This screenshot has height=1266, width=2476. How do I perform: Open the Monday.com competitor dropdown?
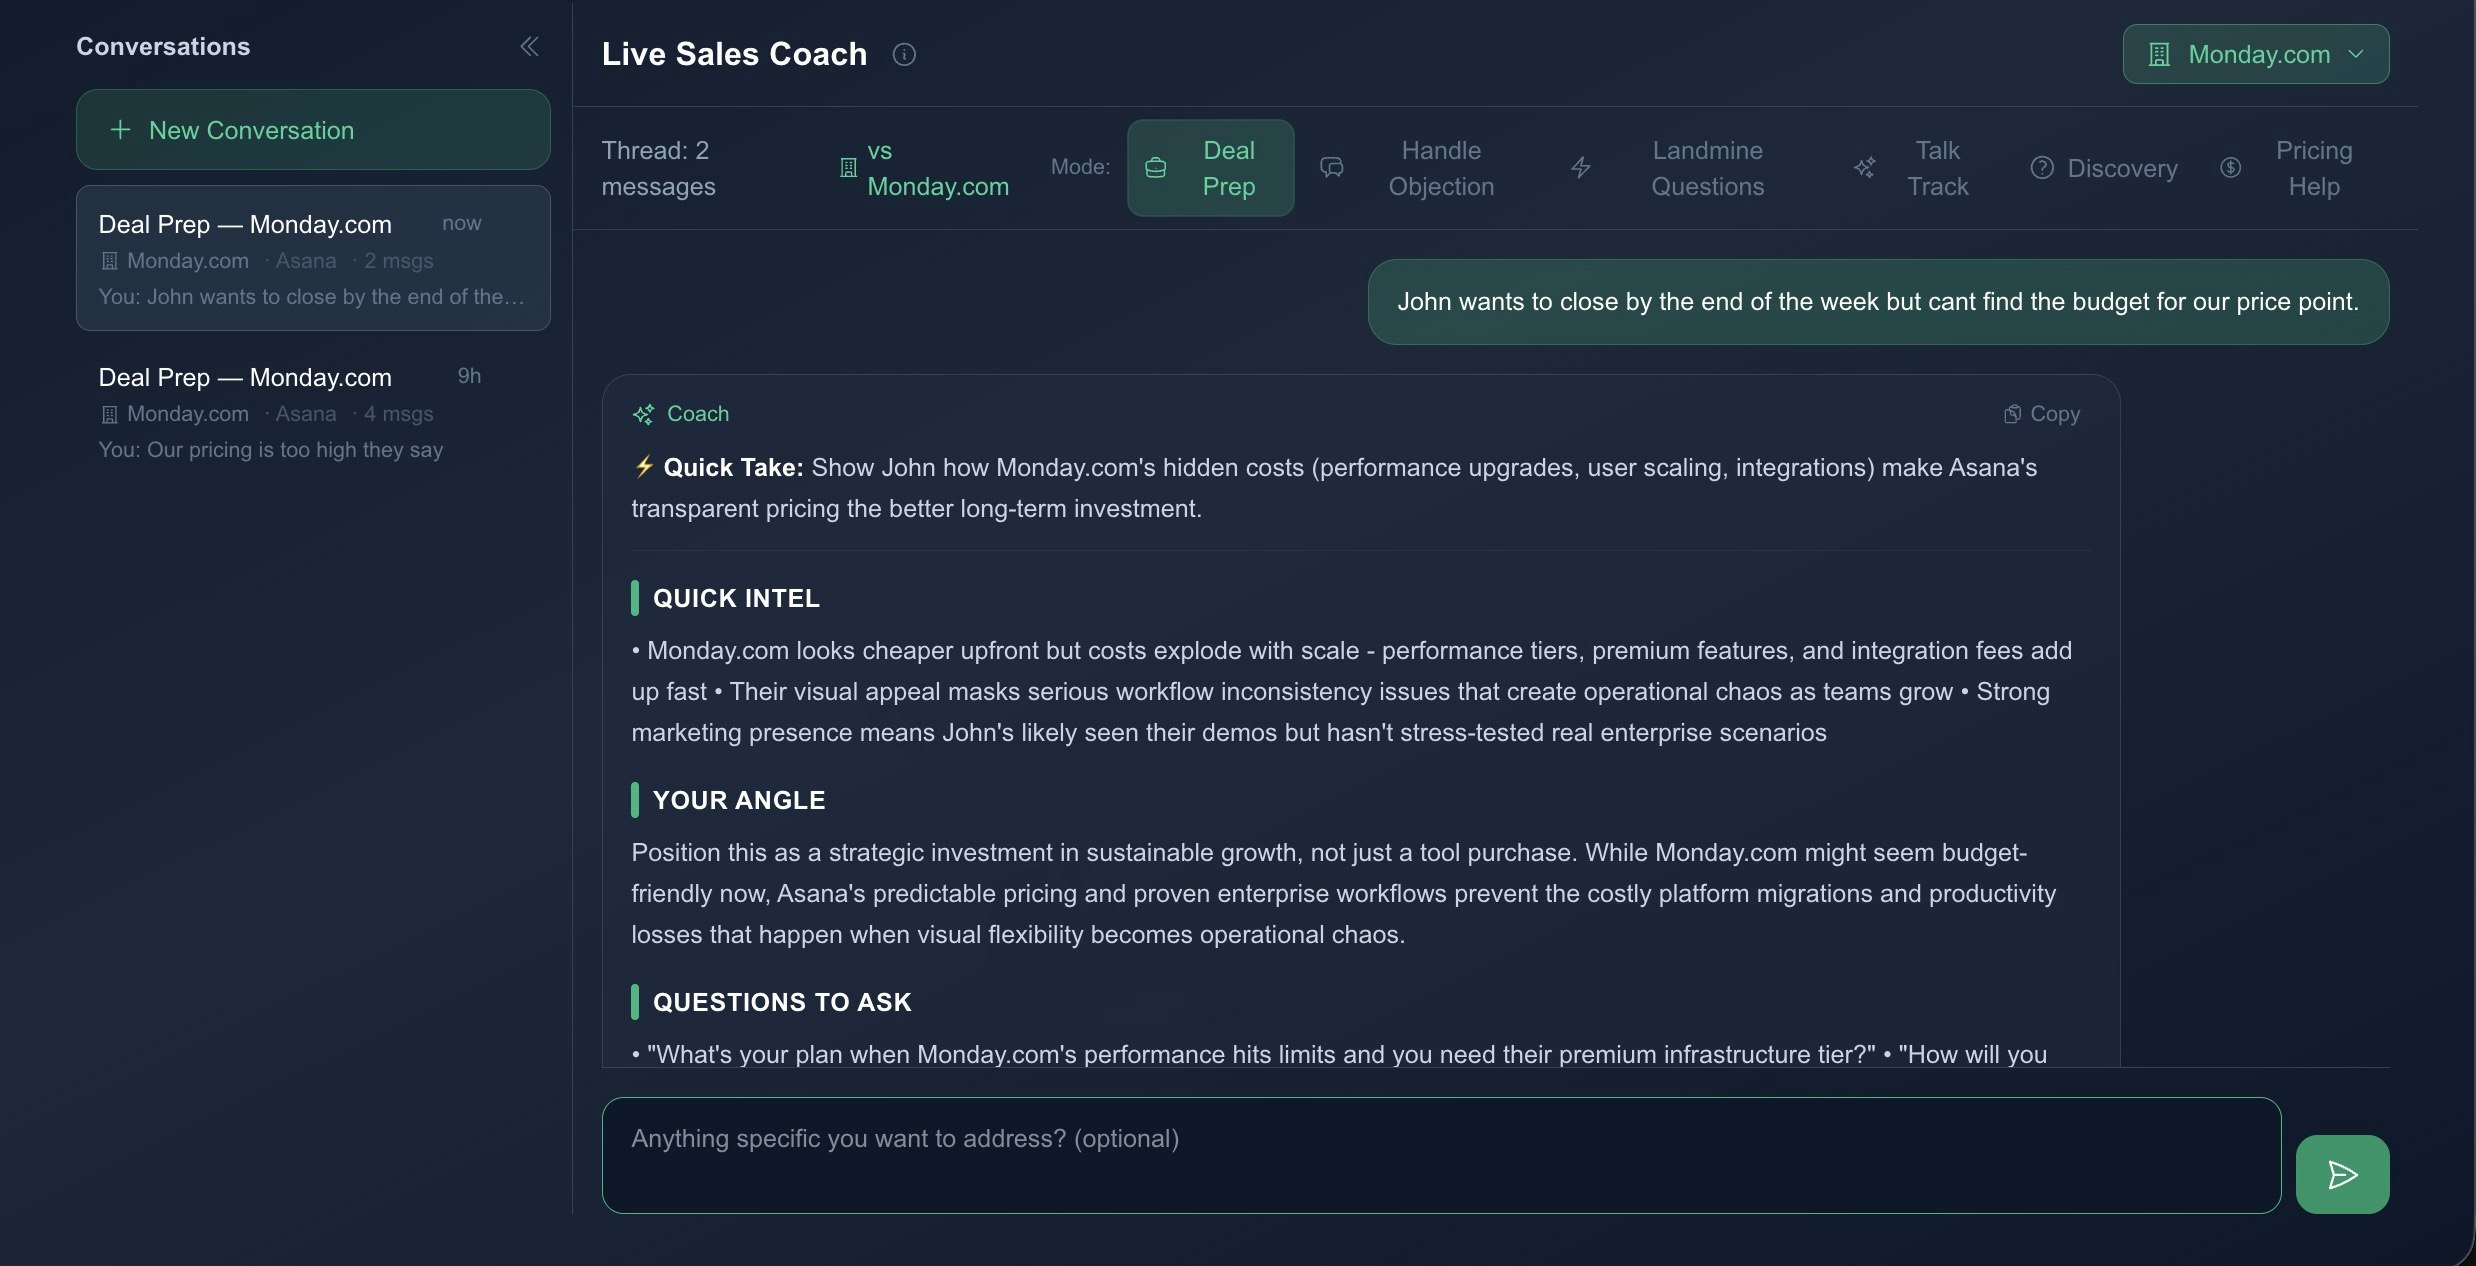point(2256,53)
